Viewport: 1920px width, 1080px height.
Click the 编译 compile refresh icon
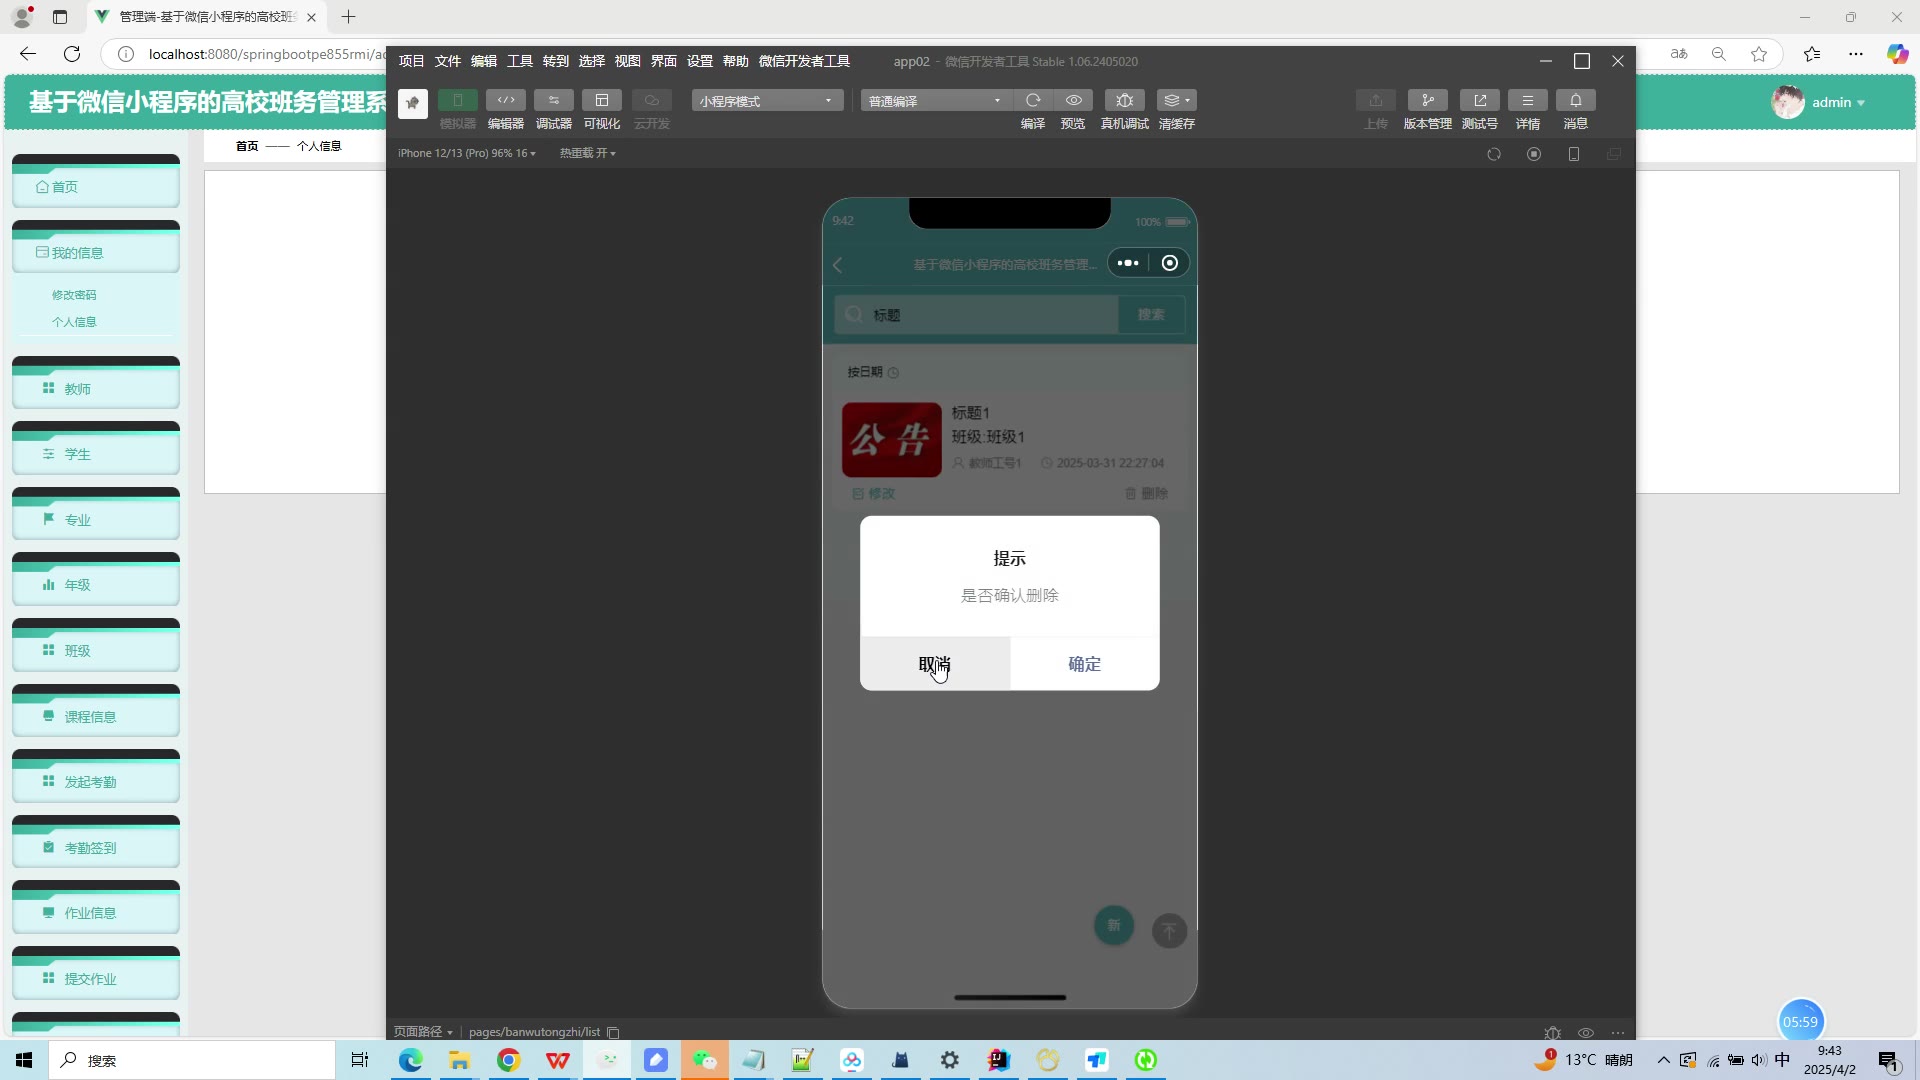[x=1033, y=100]
